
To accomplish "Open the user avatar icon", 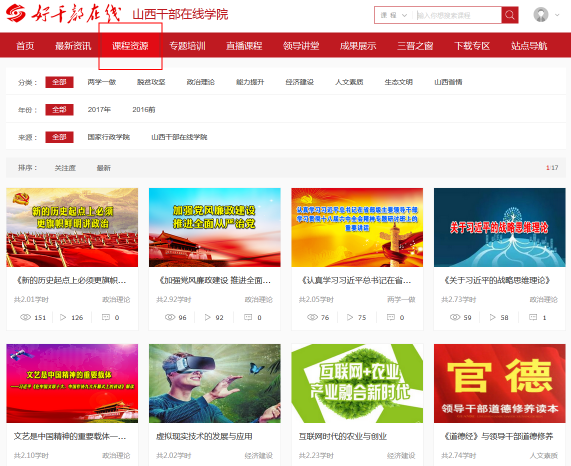I will 541,15.
